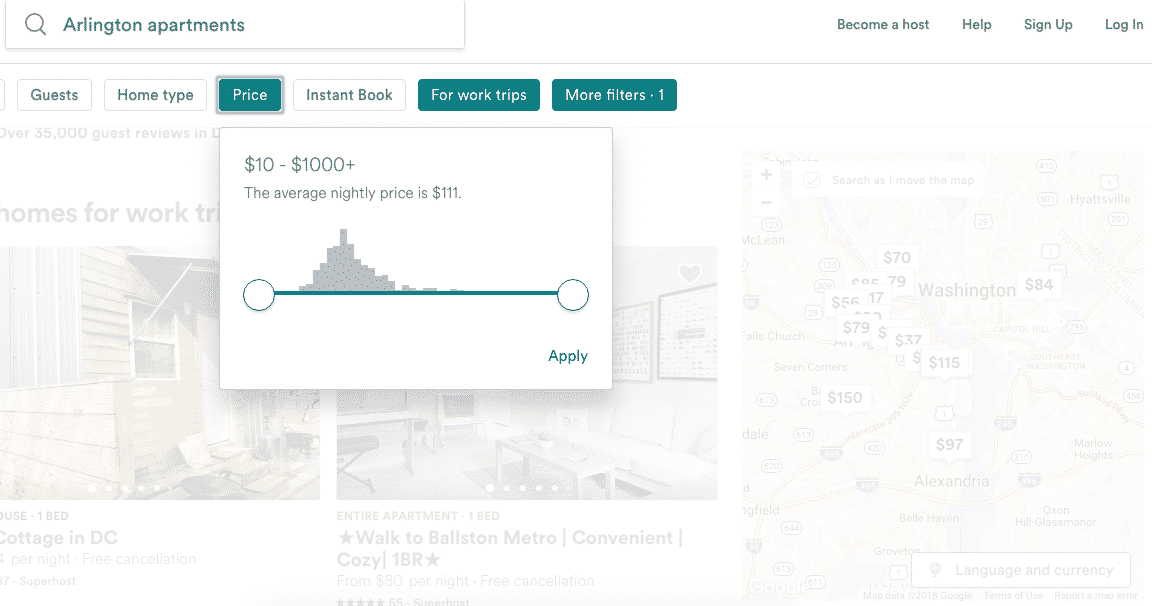This screenshot has height=606, width=1152.
Task: Click the price histogram chart
Action: (x=382, y=261)
